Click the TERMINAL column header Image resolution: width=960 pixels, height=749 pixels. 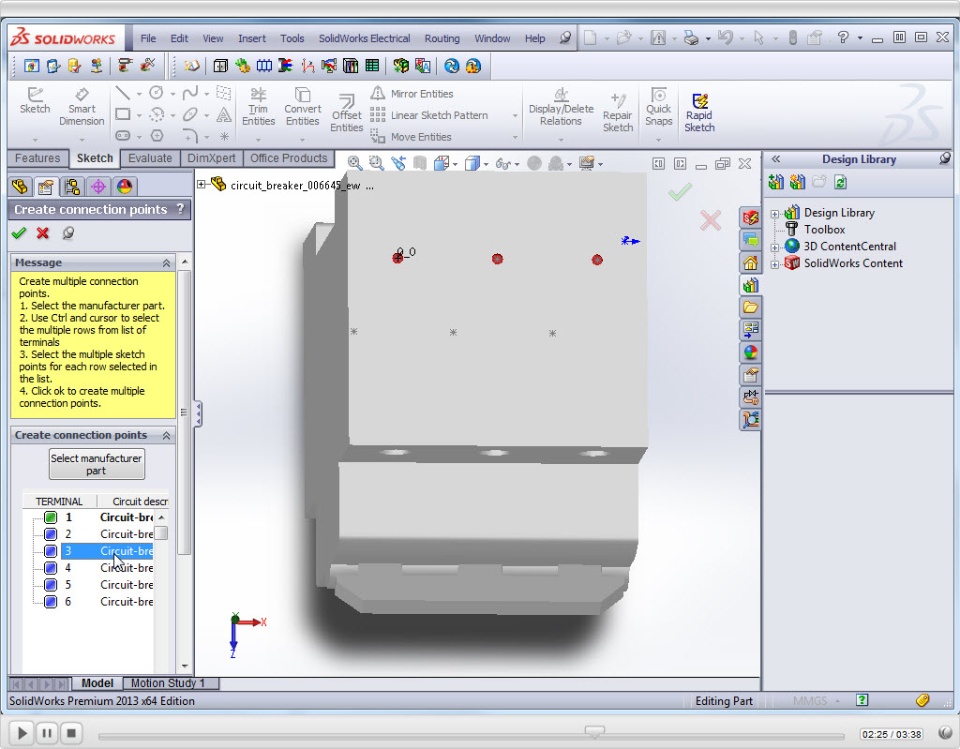click(59, 501)
